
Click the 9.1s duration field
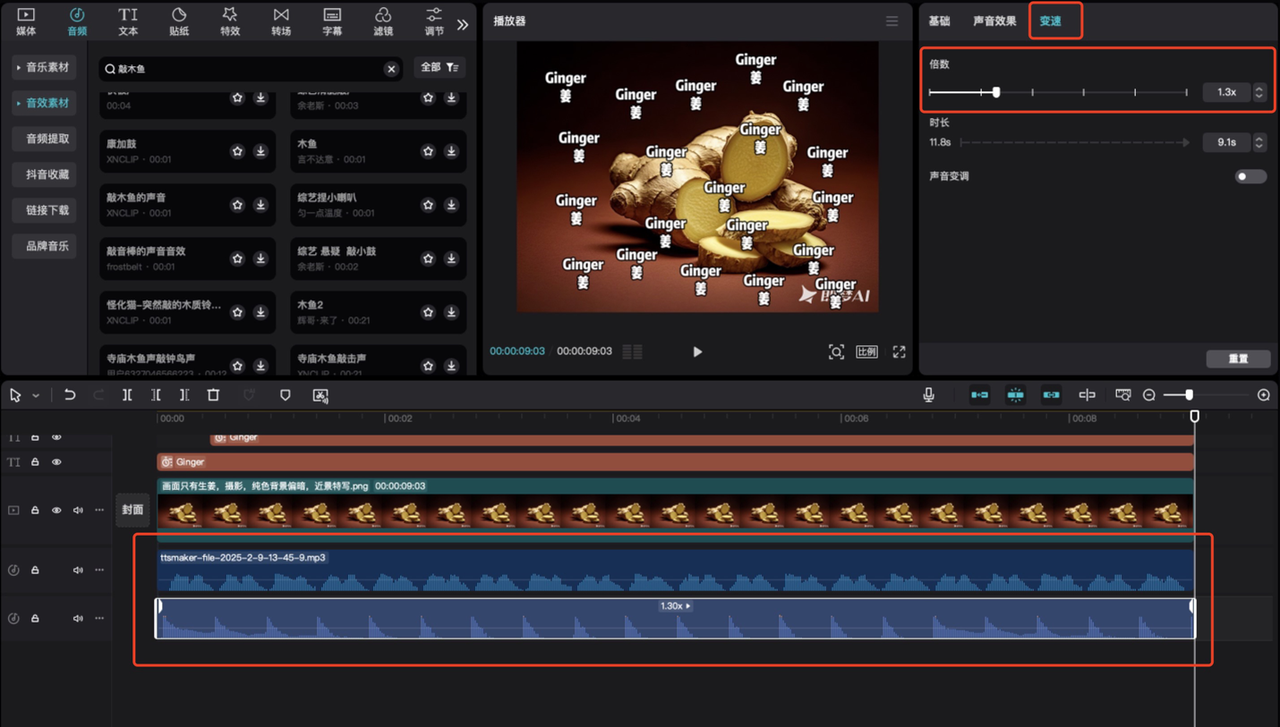pos(1226,142)
